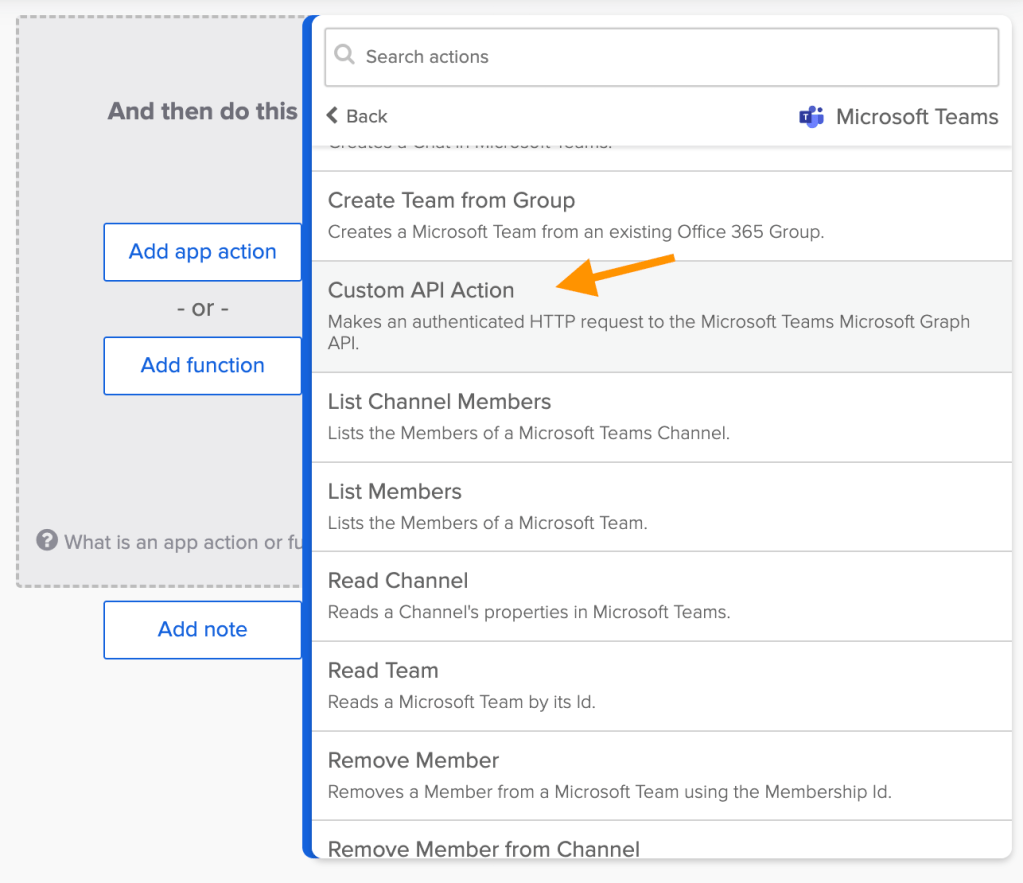
Task: Click the magnifying glass search icon
Action: point(345,55)
